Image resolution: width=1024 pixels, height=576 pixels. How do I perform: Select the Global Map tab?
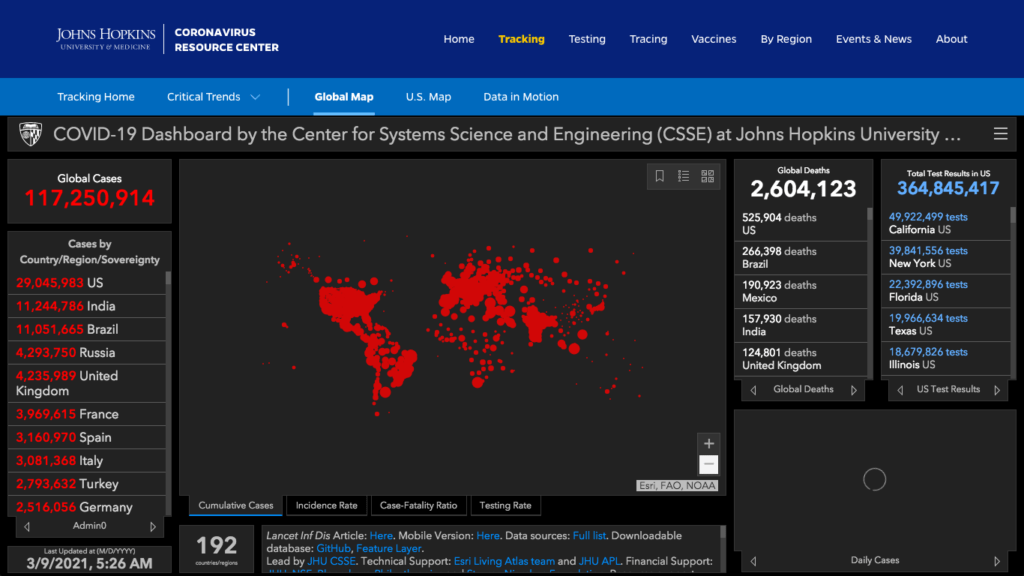tap(344, 97)
